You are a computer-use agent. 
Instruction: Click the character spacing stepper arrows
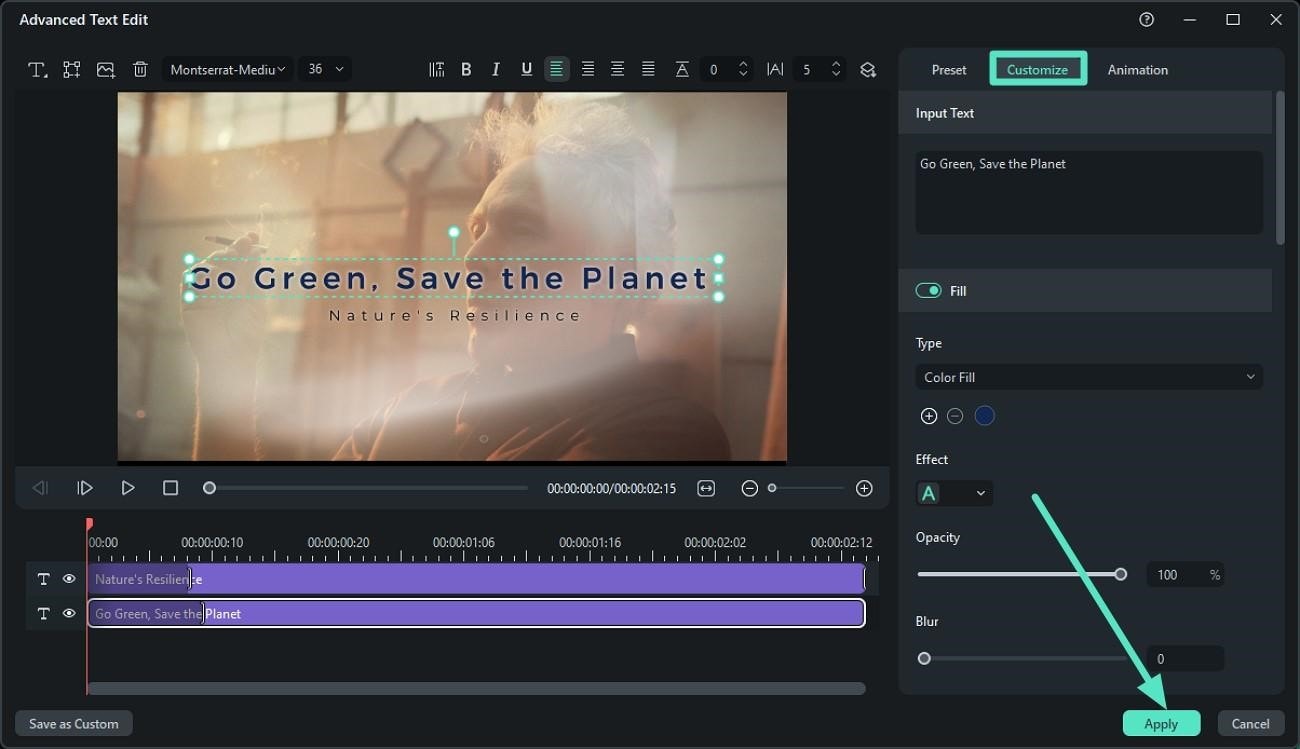[836, 70]
